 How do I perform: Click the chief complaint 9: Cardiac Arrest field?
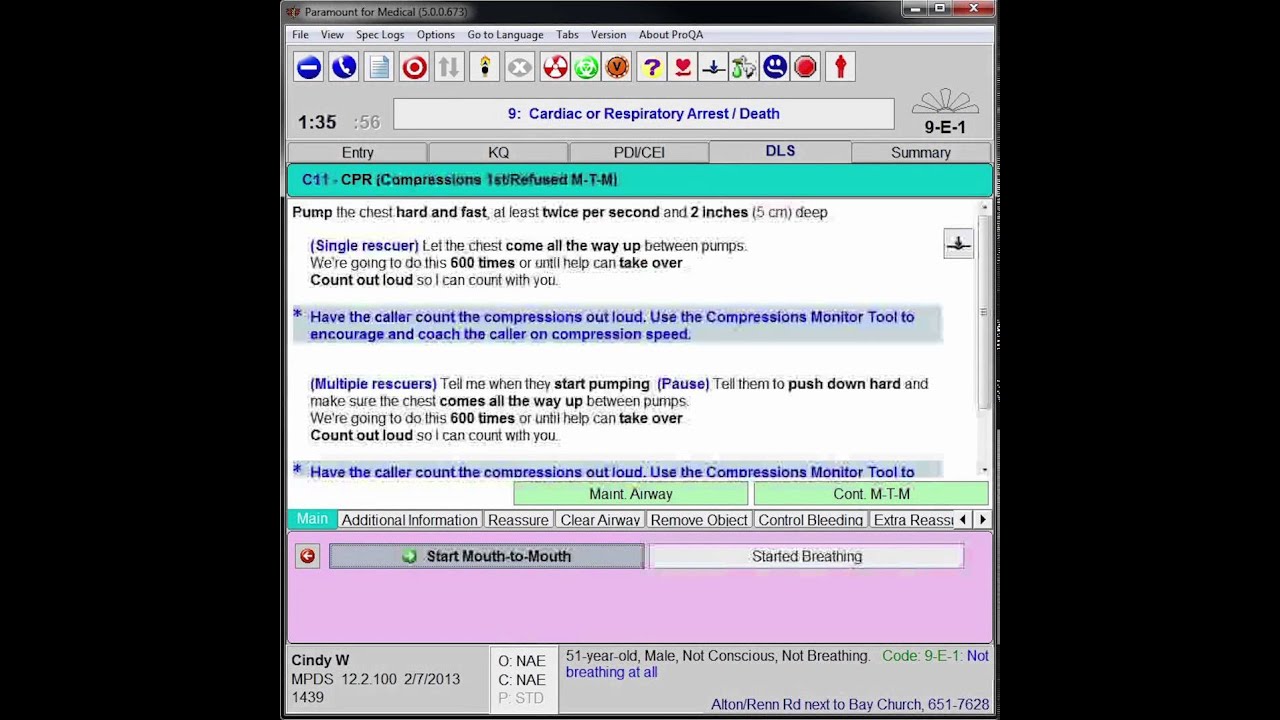point(643,114)
